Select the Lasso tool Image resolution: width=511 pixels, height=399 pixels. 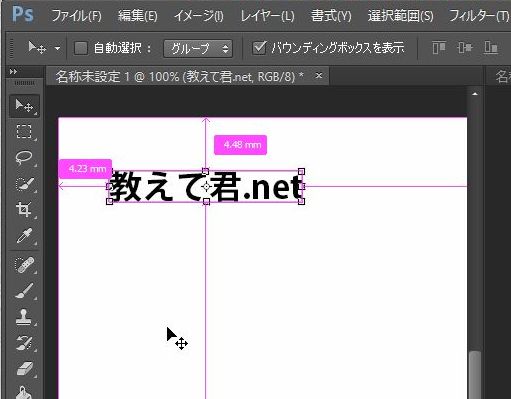point(24,157)
